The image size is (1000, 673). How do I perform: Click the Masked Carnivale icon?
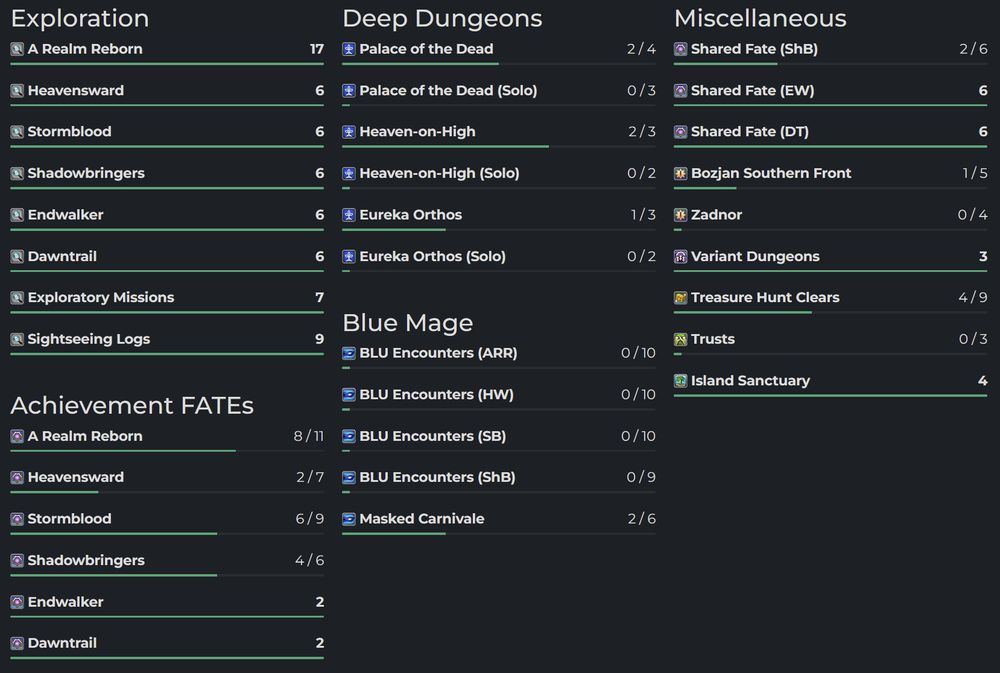pyautogui.click(x=349, y=519)
